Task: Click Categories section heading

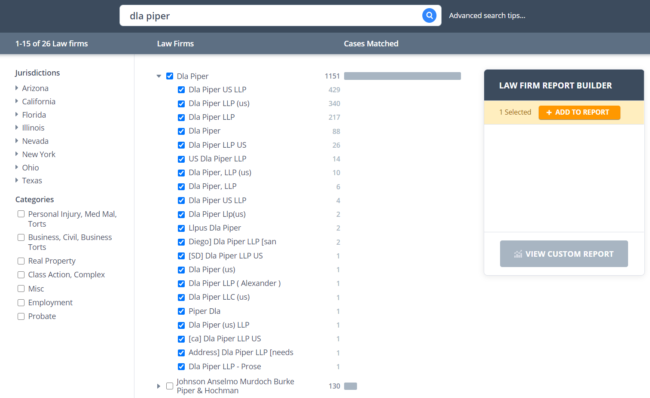Action: pos(34,199)
